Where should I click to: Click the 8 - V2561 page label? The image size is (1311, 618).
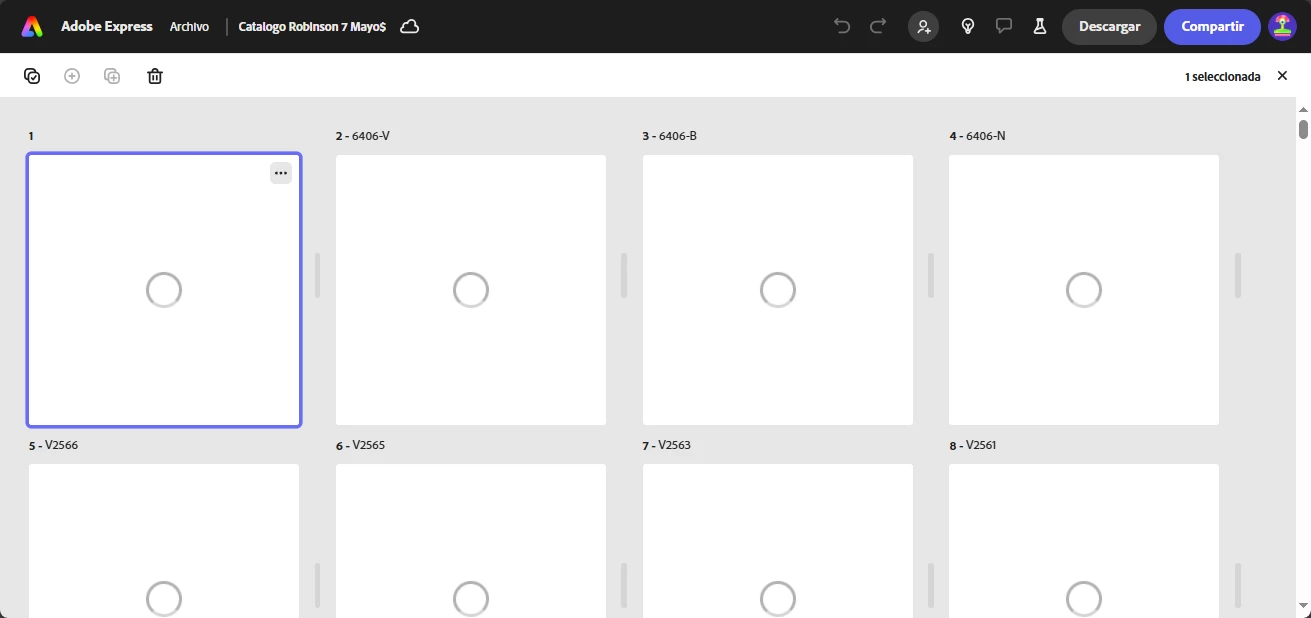(972, 445)
